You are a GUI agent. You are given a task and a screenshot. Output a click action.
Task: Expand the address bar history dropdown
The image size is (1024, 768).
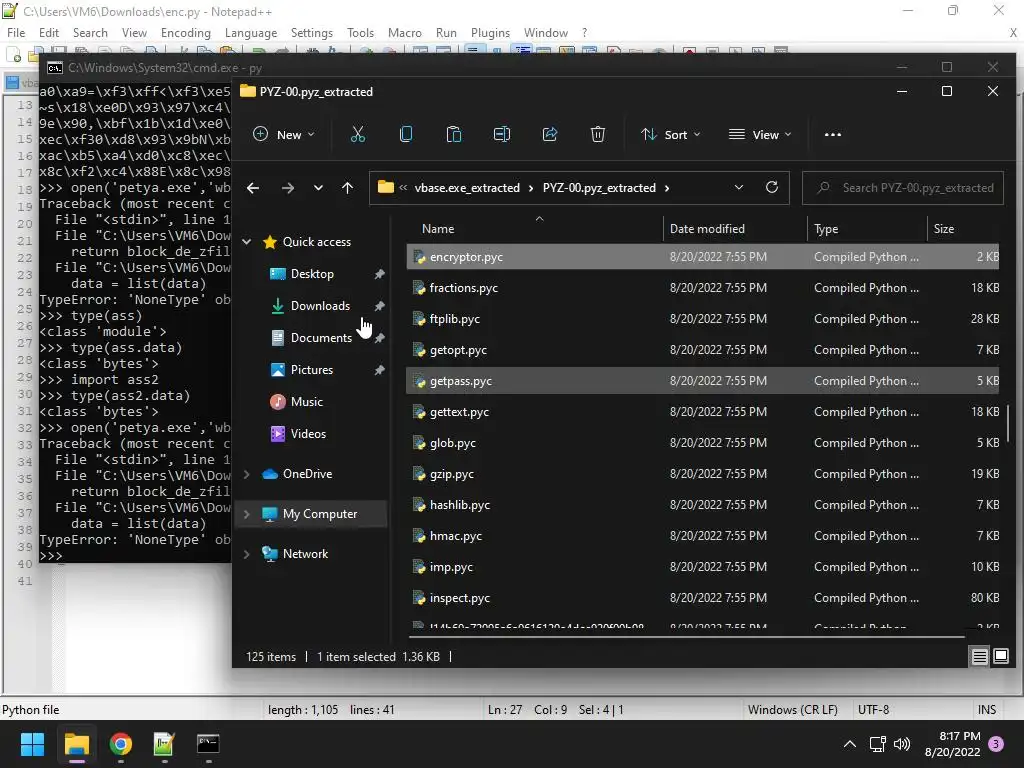pyautogui.click(x=739, y=187)
